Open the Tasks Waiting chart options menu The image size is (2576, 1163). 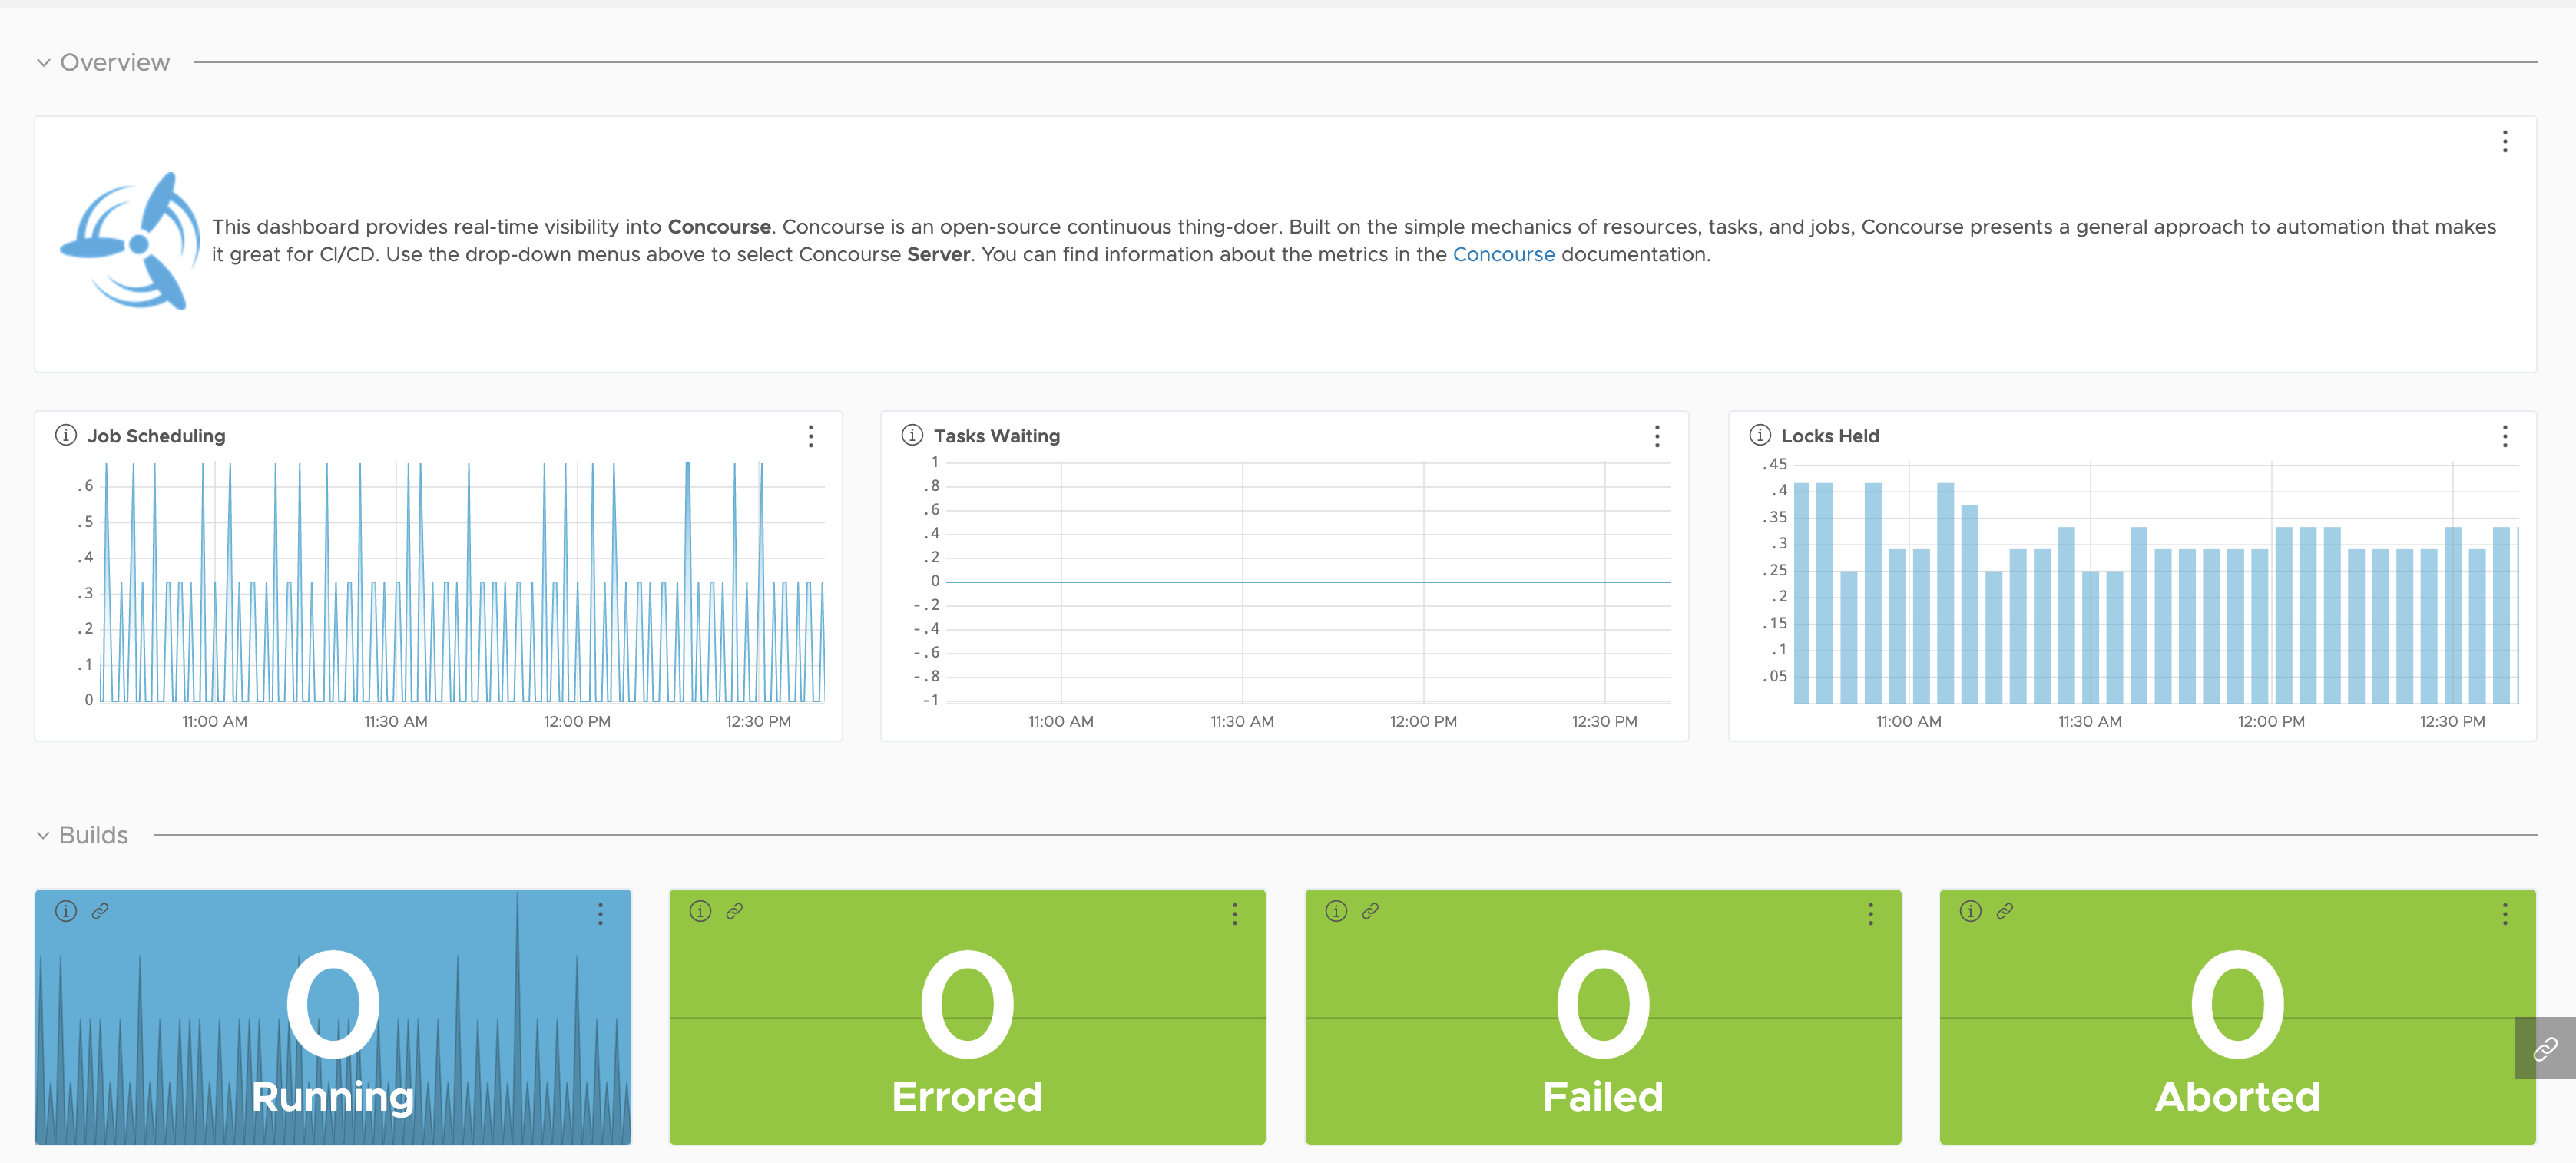(x=1657, y=436)
